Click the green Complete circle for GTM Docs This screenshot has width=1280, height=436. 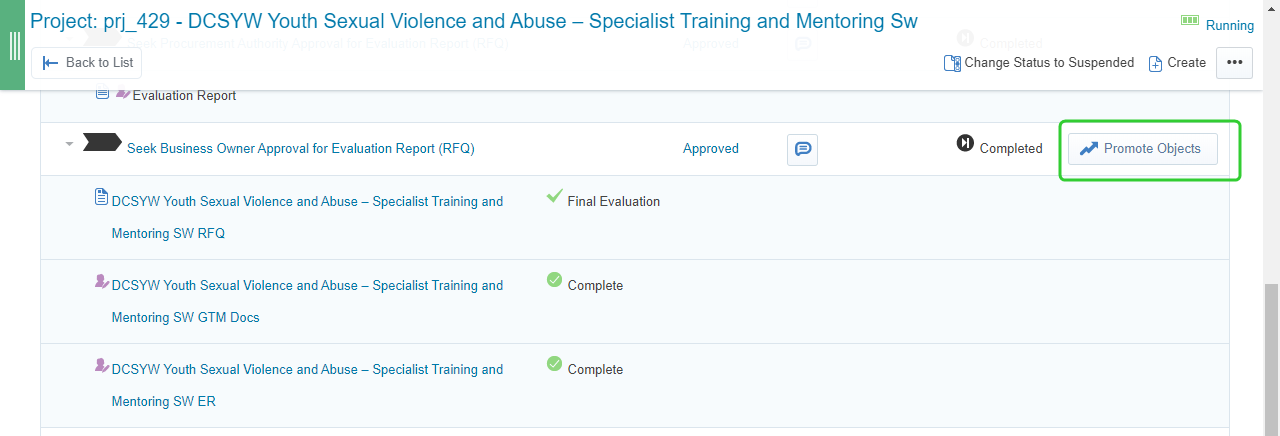[554, 280]
